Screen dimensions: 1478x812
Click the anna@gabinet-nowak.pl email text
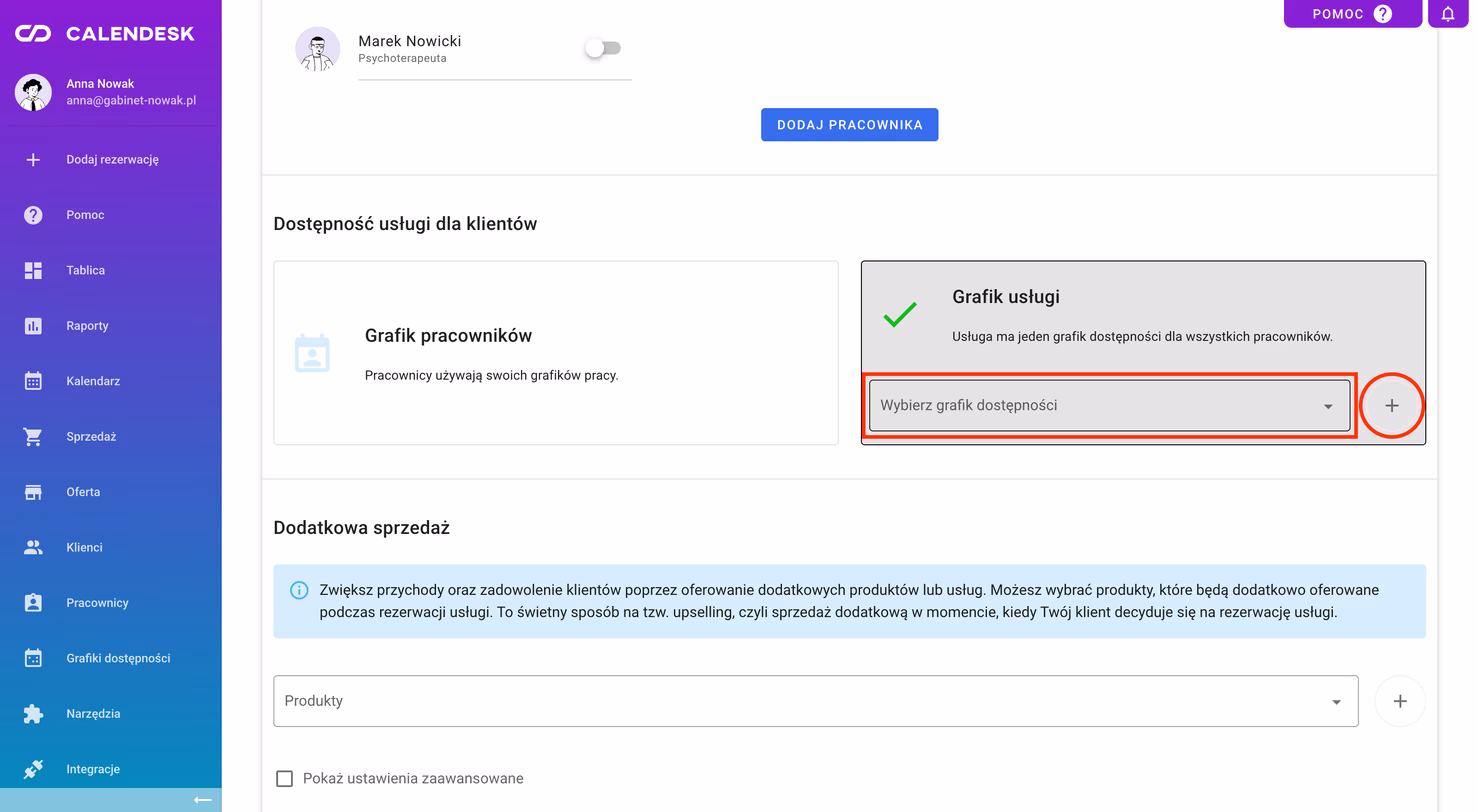[x=131, y=102]
